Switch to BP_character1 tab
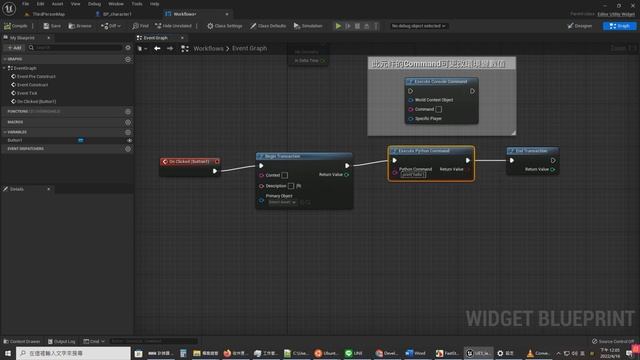640x360 pixels. [x=117, y=14]
